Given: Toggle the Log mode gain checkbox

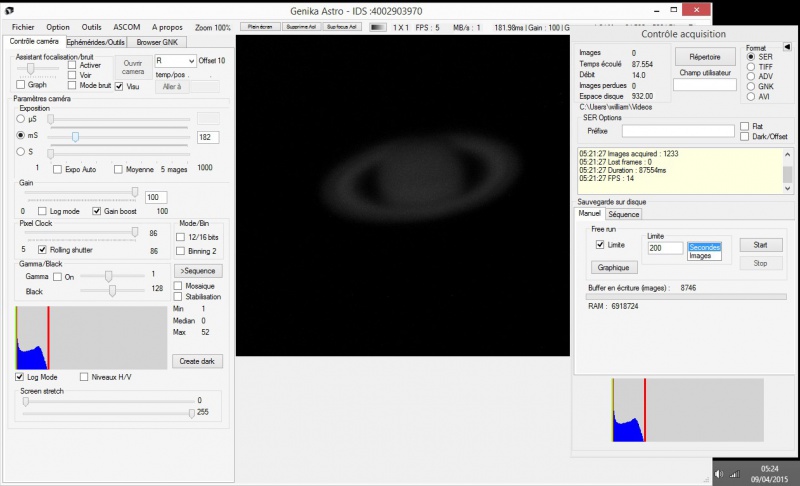Looking at the screenshot, I should 42,211.
